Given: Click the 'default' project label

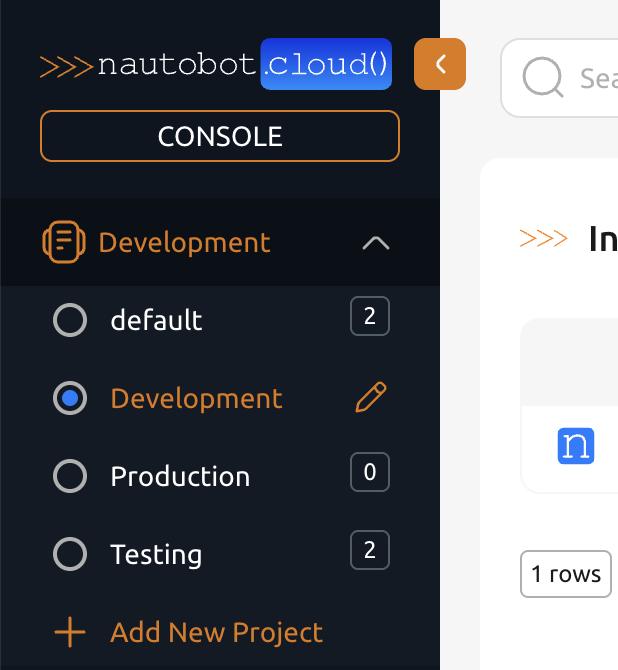Looking at the screenshot, I should coord(156,320).
